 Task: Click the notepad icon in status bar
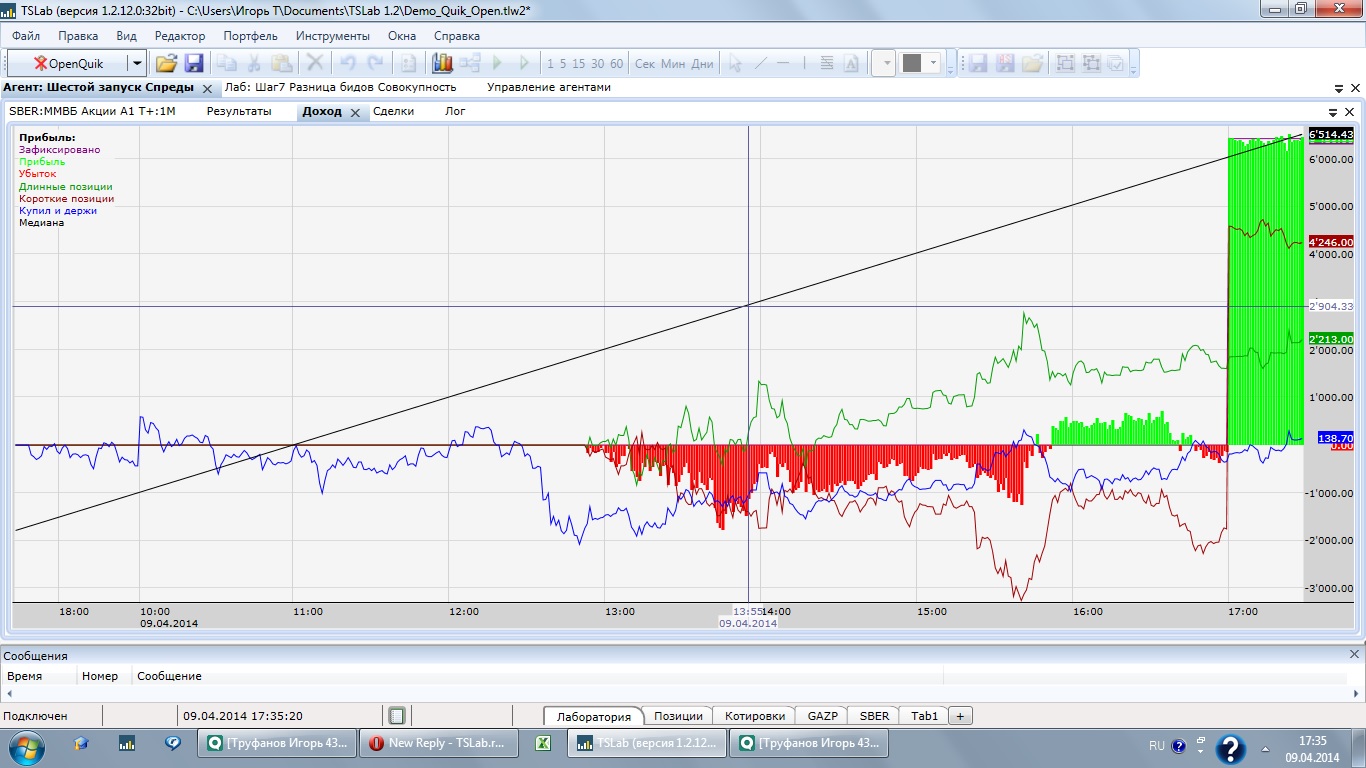click(x=397, y=716)
